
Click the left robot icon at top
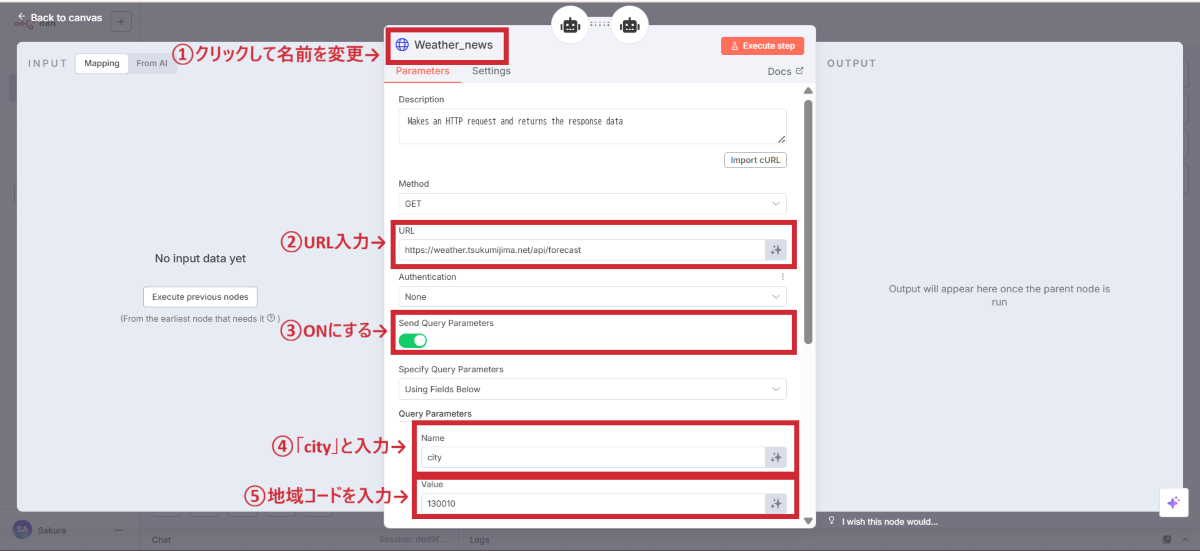pyautogui.click(x=571, y=26)
